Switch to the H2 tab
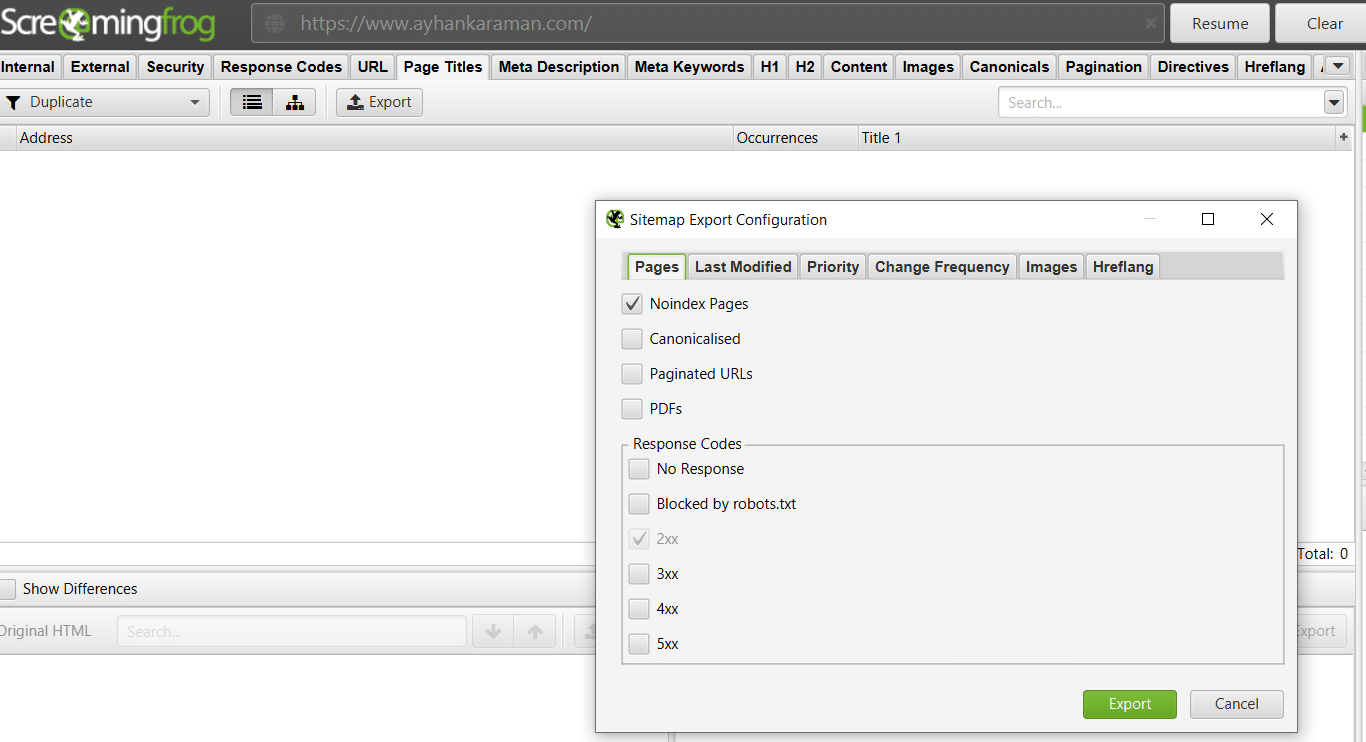The width and height of the screenshot is (1366, 742). click(x=805, y=67)
